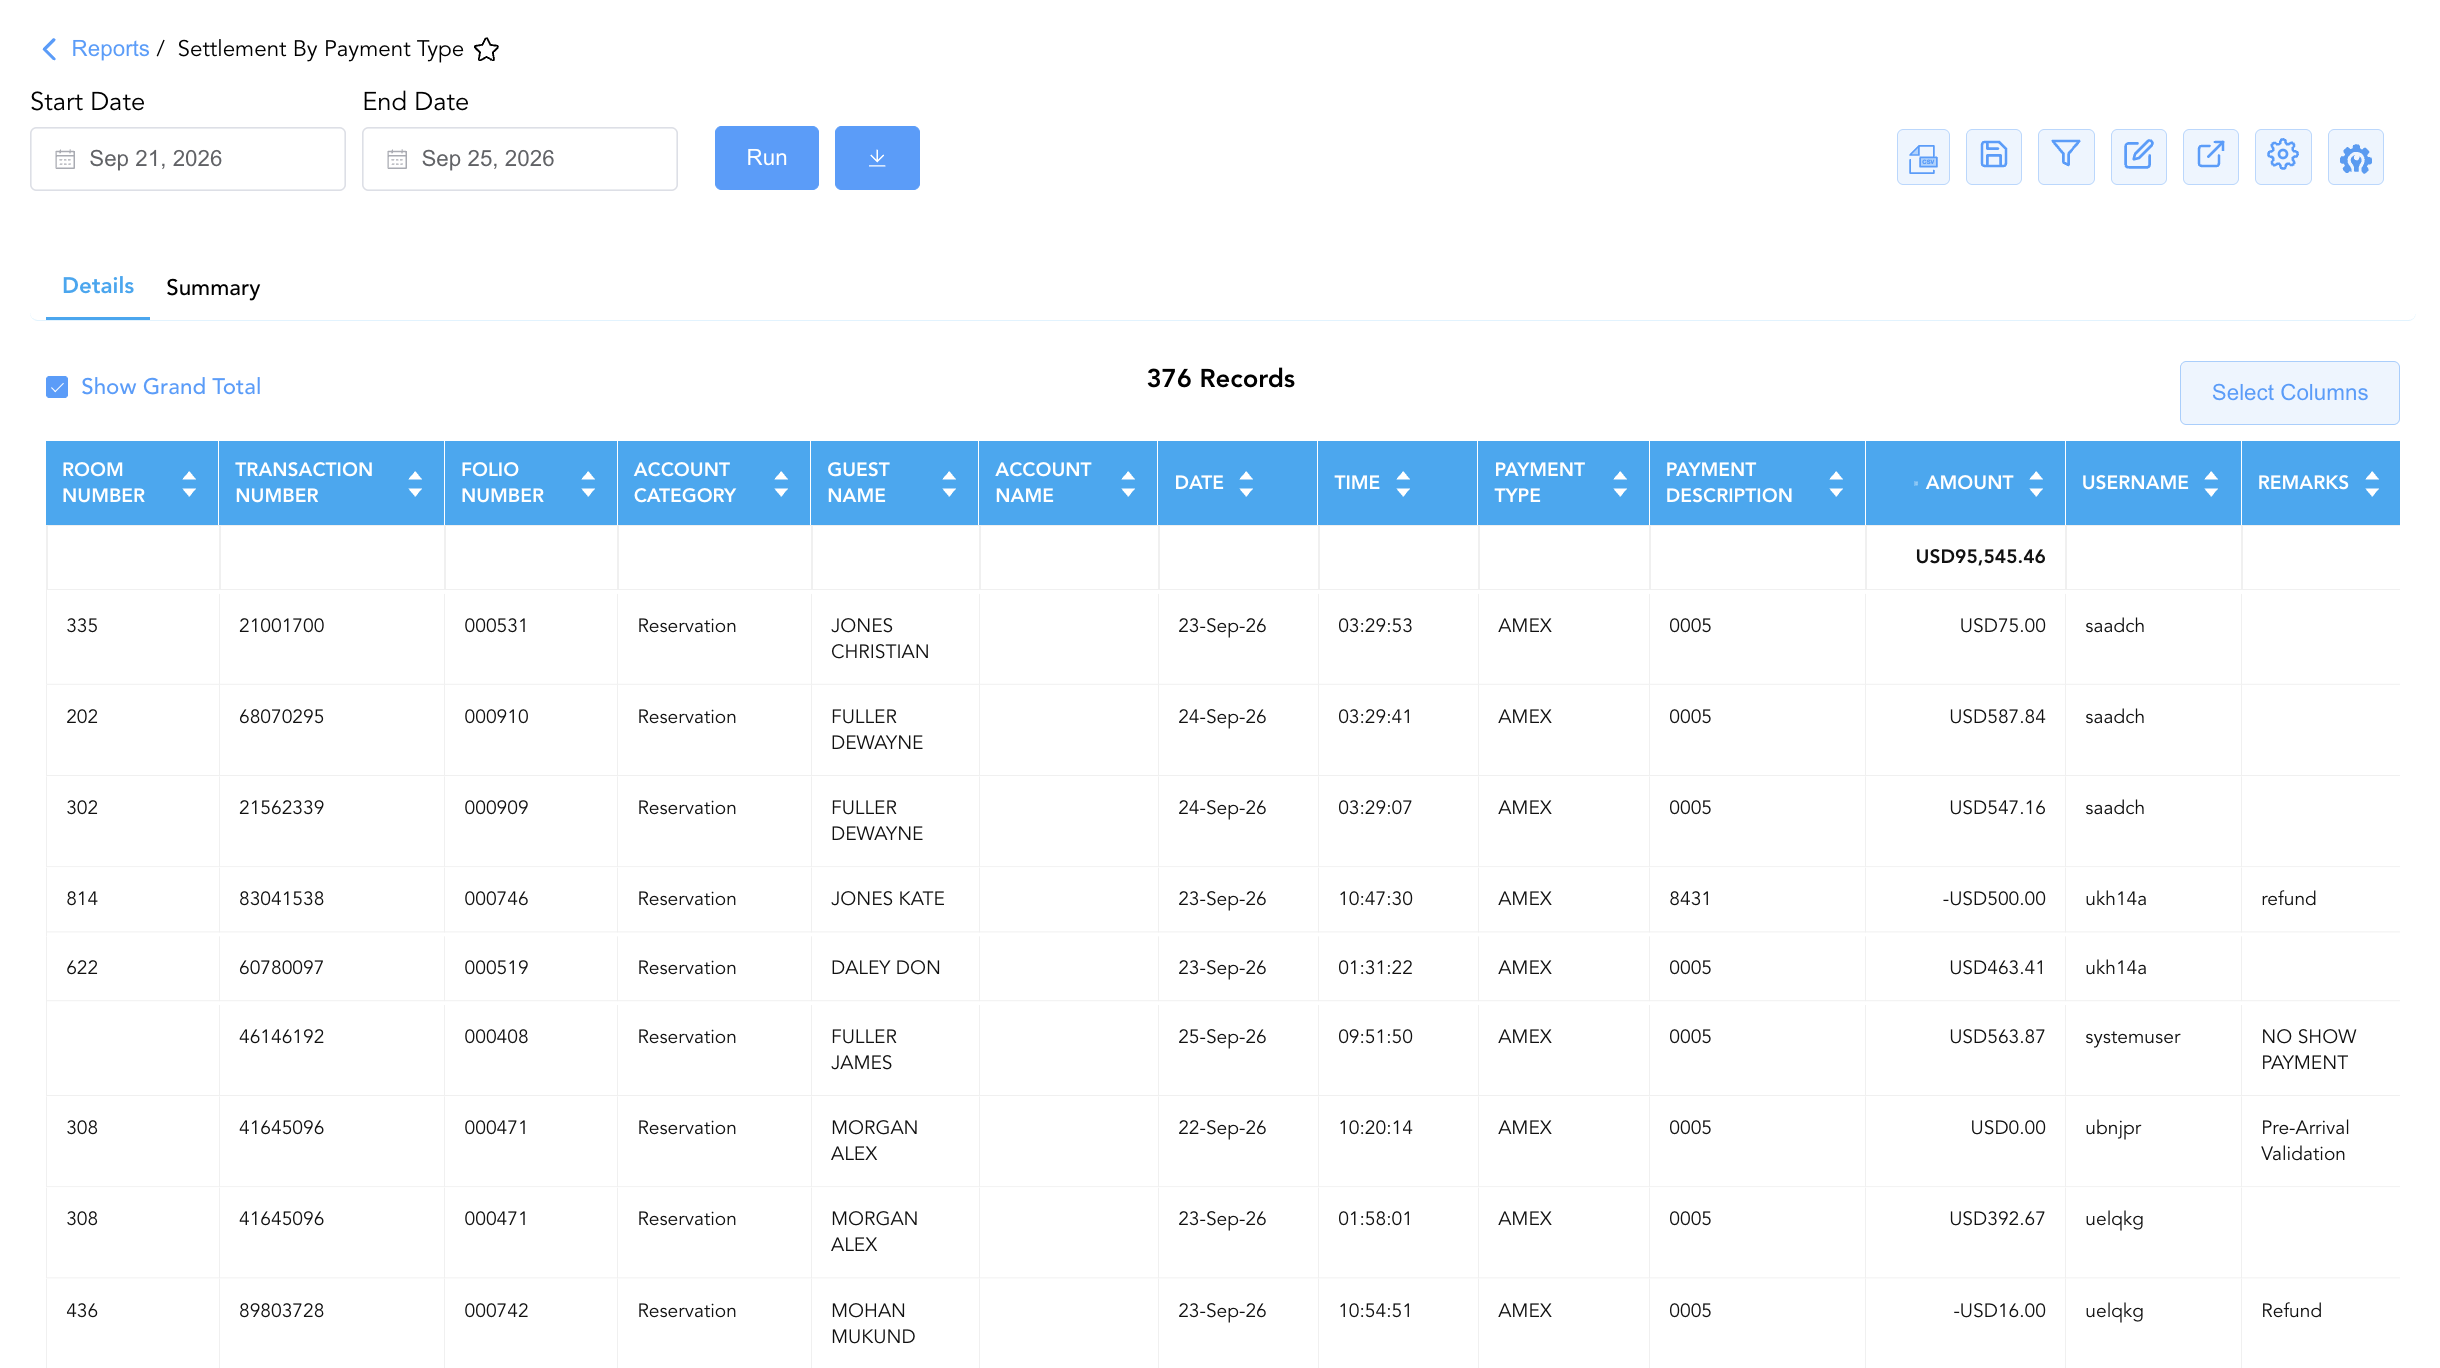Click the save report floppy-disk icon
The height and width of the screenshot is (1368, 2440).
(x=1993, y=157)
